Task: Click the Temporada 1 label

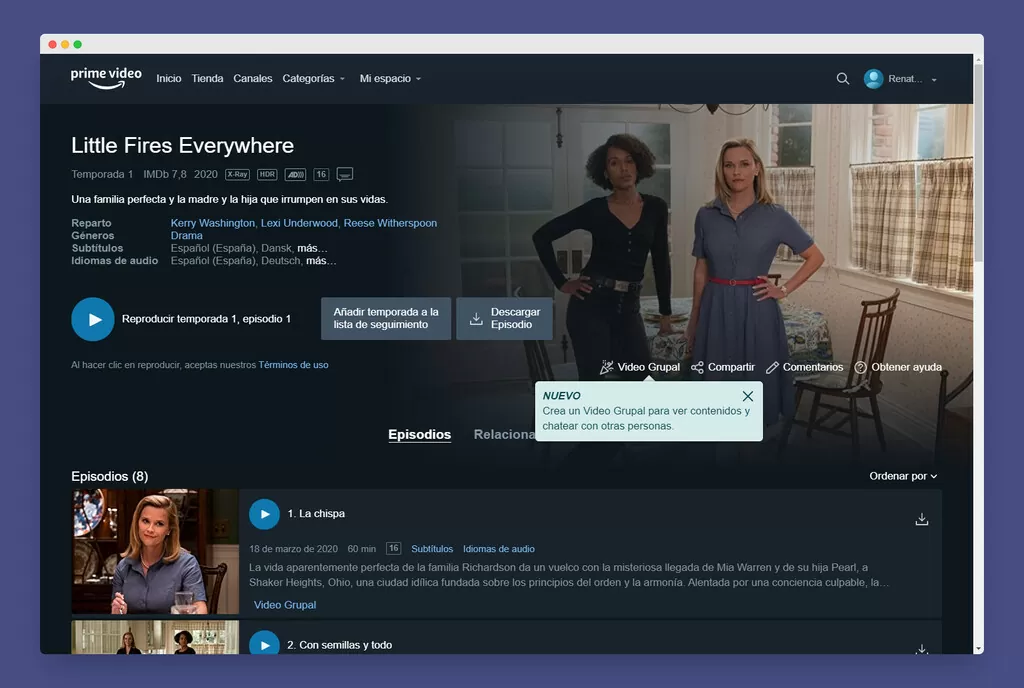Action: pyautogui.click(x=102, y=174)
